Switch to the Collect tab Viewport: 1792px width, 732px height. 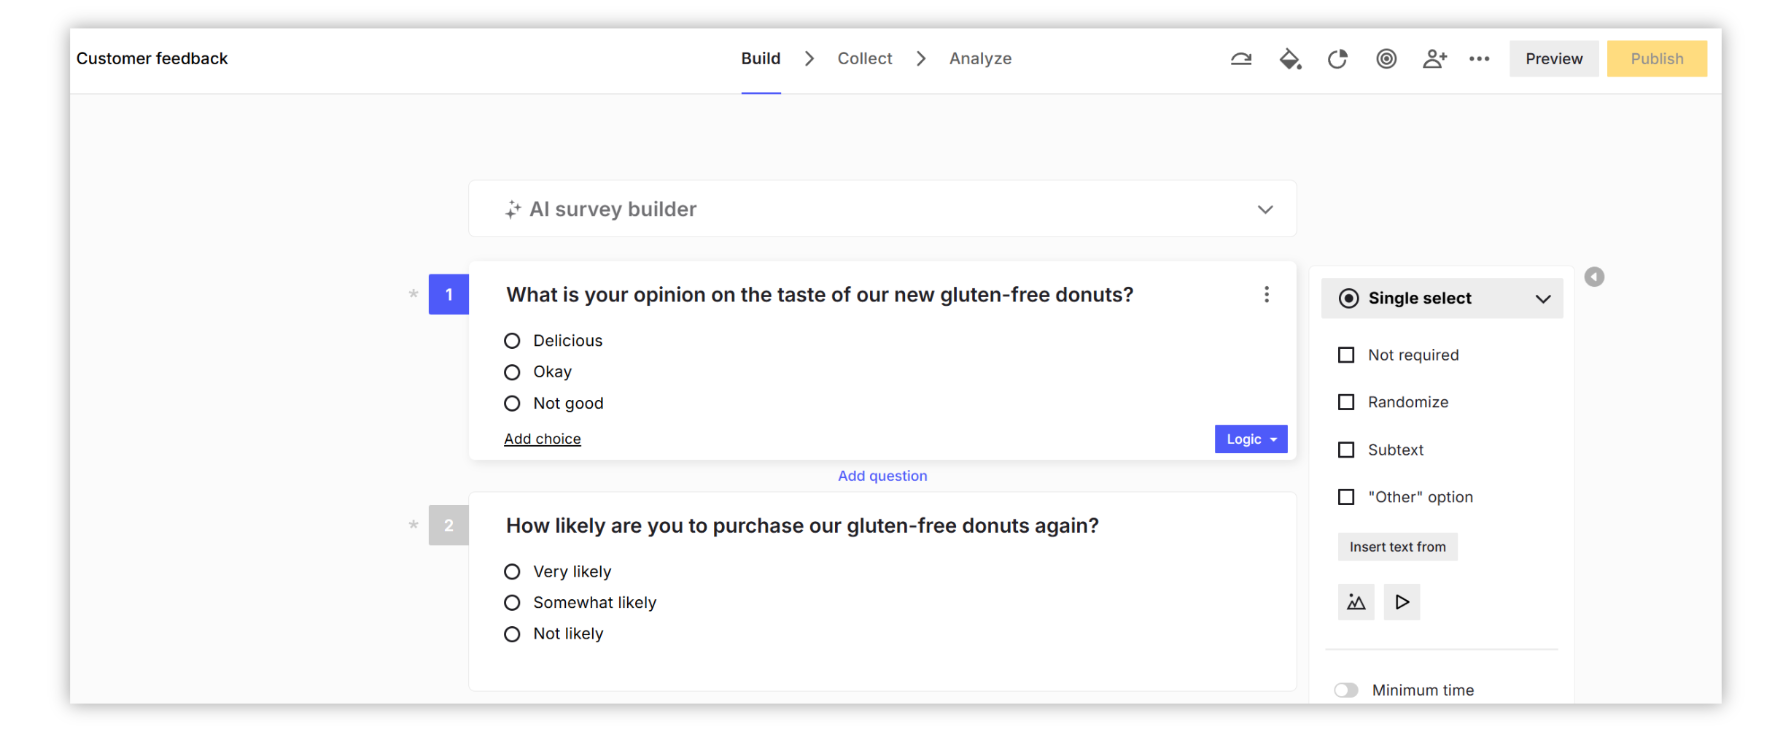(x=864, y=59)
